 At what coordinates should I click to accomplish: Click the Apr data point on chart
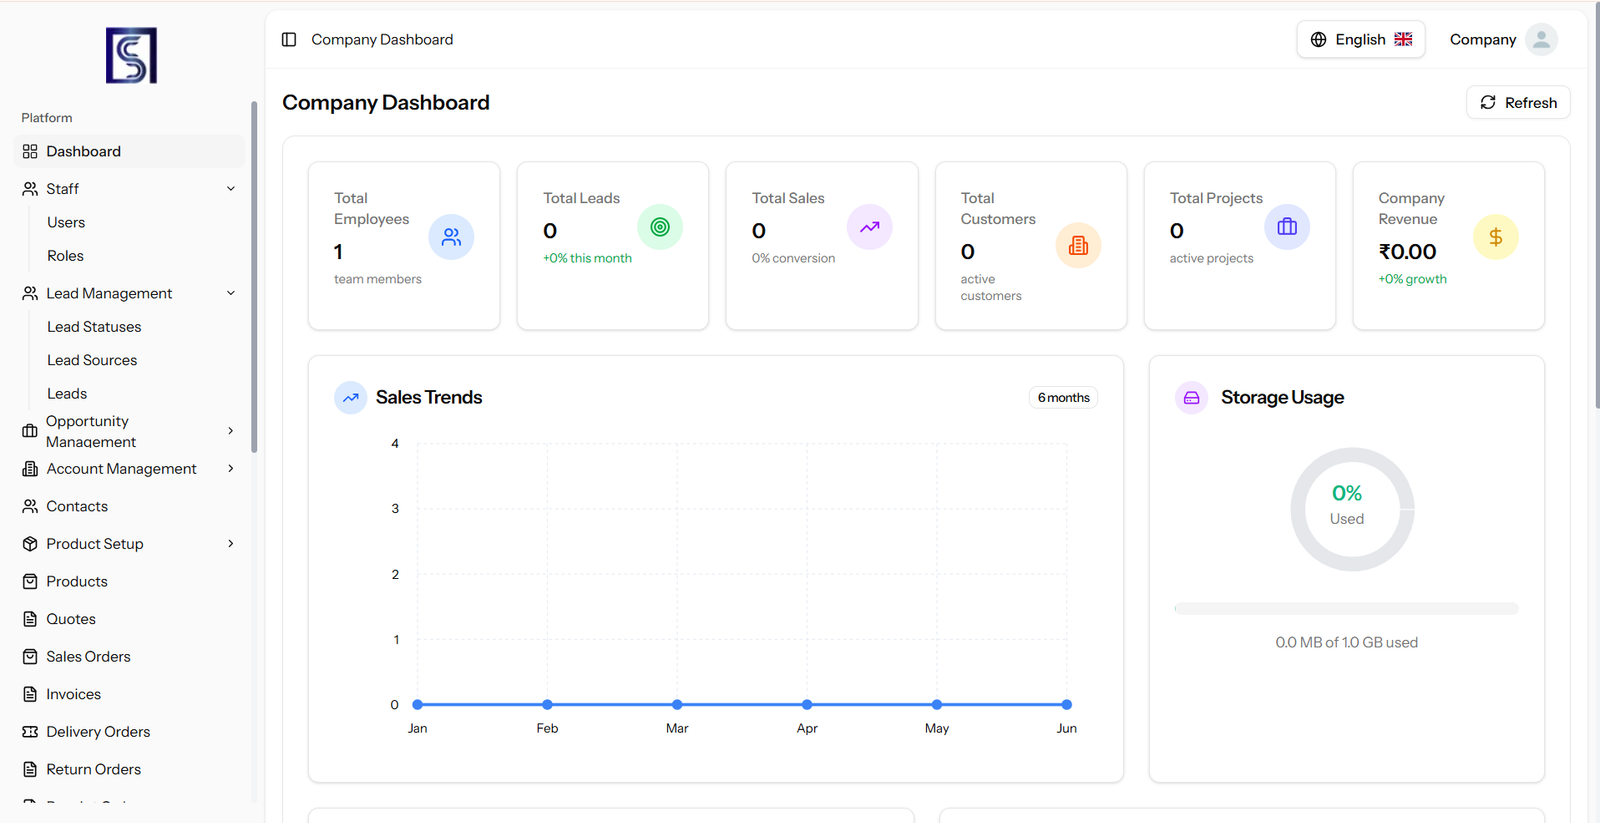[807, 704]
